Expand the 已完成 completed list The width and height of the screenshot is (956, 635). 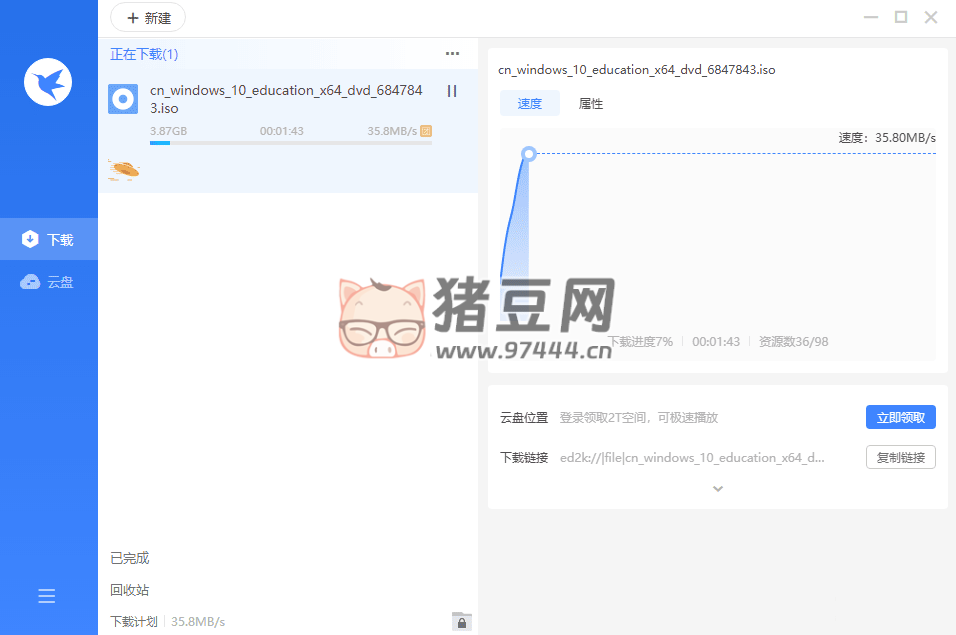pyautogui.click(x=130, y=558)
